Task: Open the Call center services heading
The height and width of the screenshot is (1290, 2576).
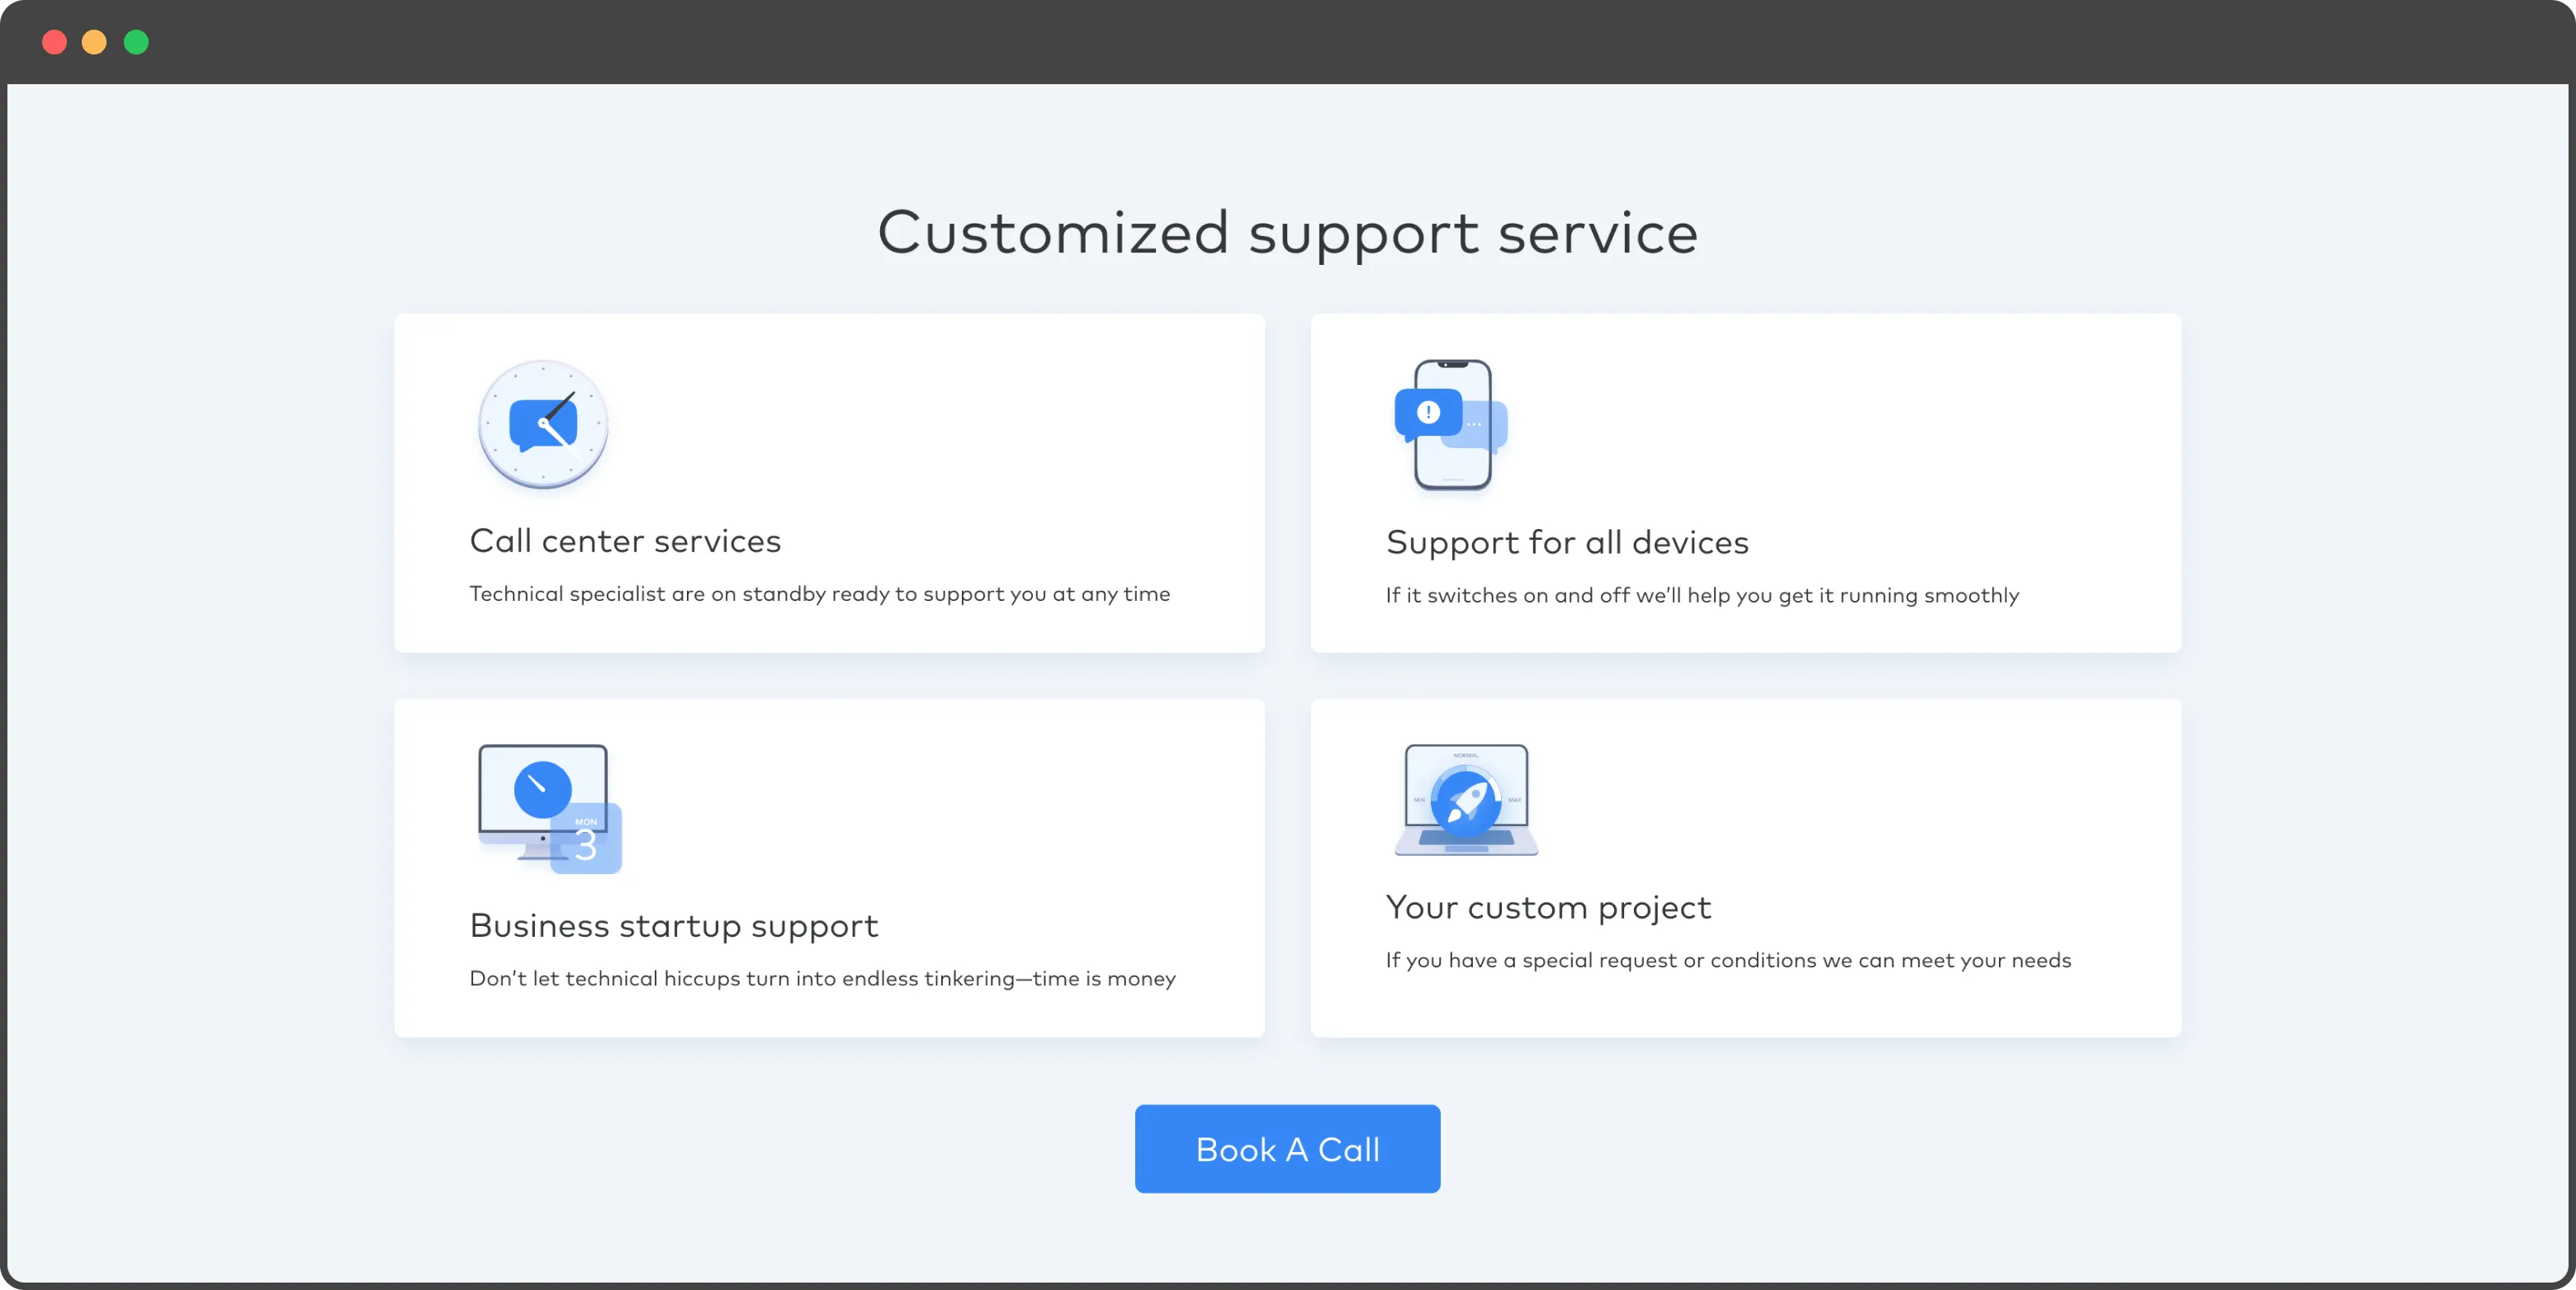Action: coord(625,541)
